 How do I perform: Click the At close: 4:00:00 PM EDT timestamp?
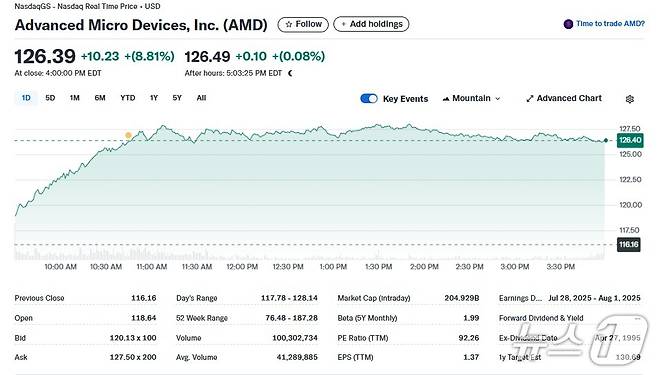pyautogui.click(x=58, y=73)
